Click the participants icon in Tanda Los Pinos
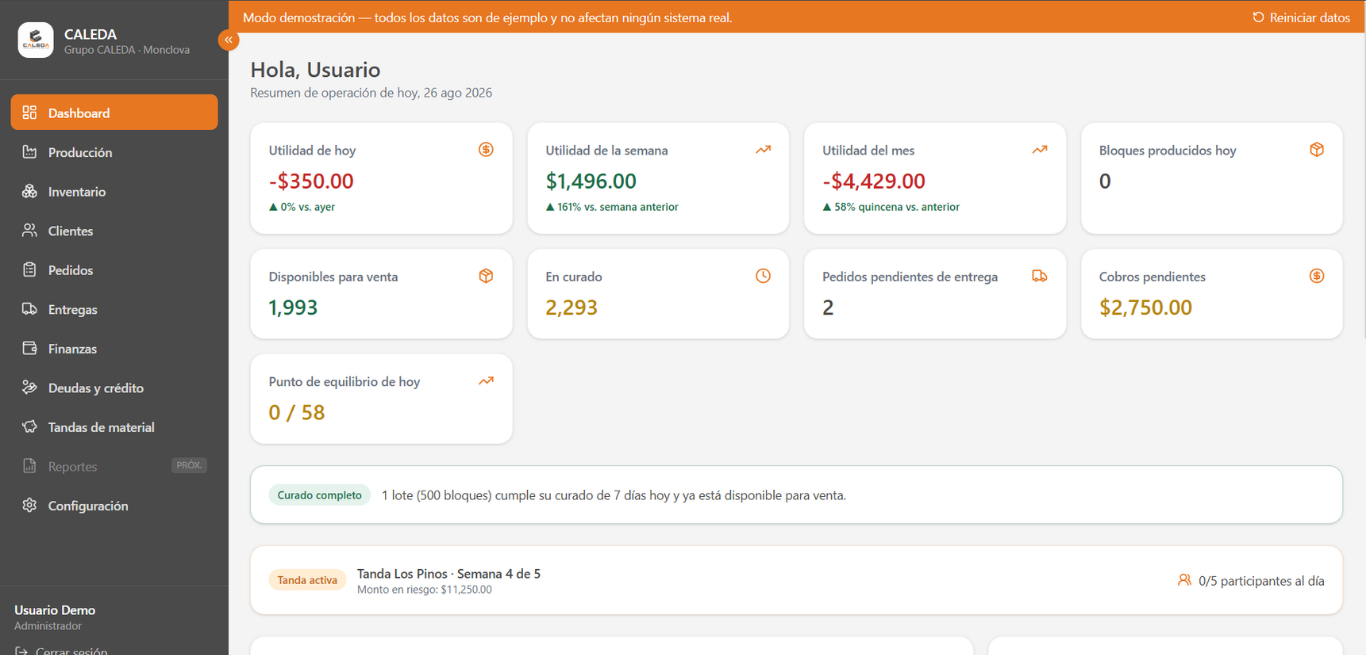Screen dimensions: 1366x655 click(x=1185, y=580)
